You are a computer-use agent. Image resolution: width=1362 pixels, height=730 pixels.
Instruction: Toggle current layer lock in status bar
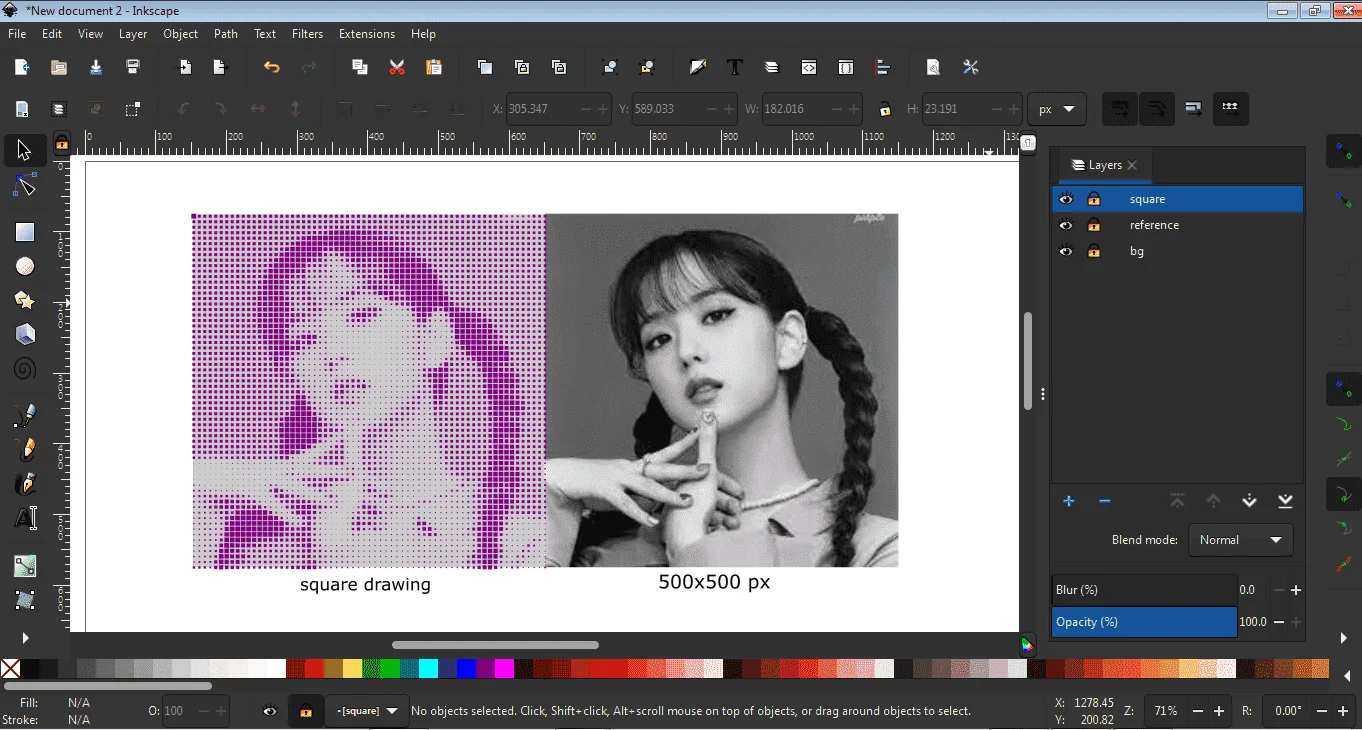point(305,711)
